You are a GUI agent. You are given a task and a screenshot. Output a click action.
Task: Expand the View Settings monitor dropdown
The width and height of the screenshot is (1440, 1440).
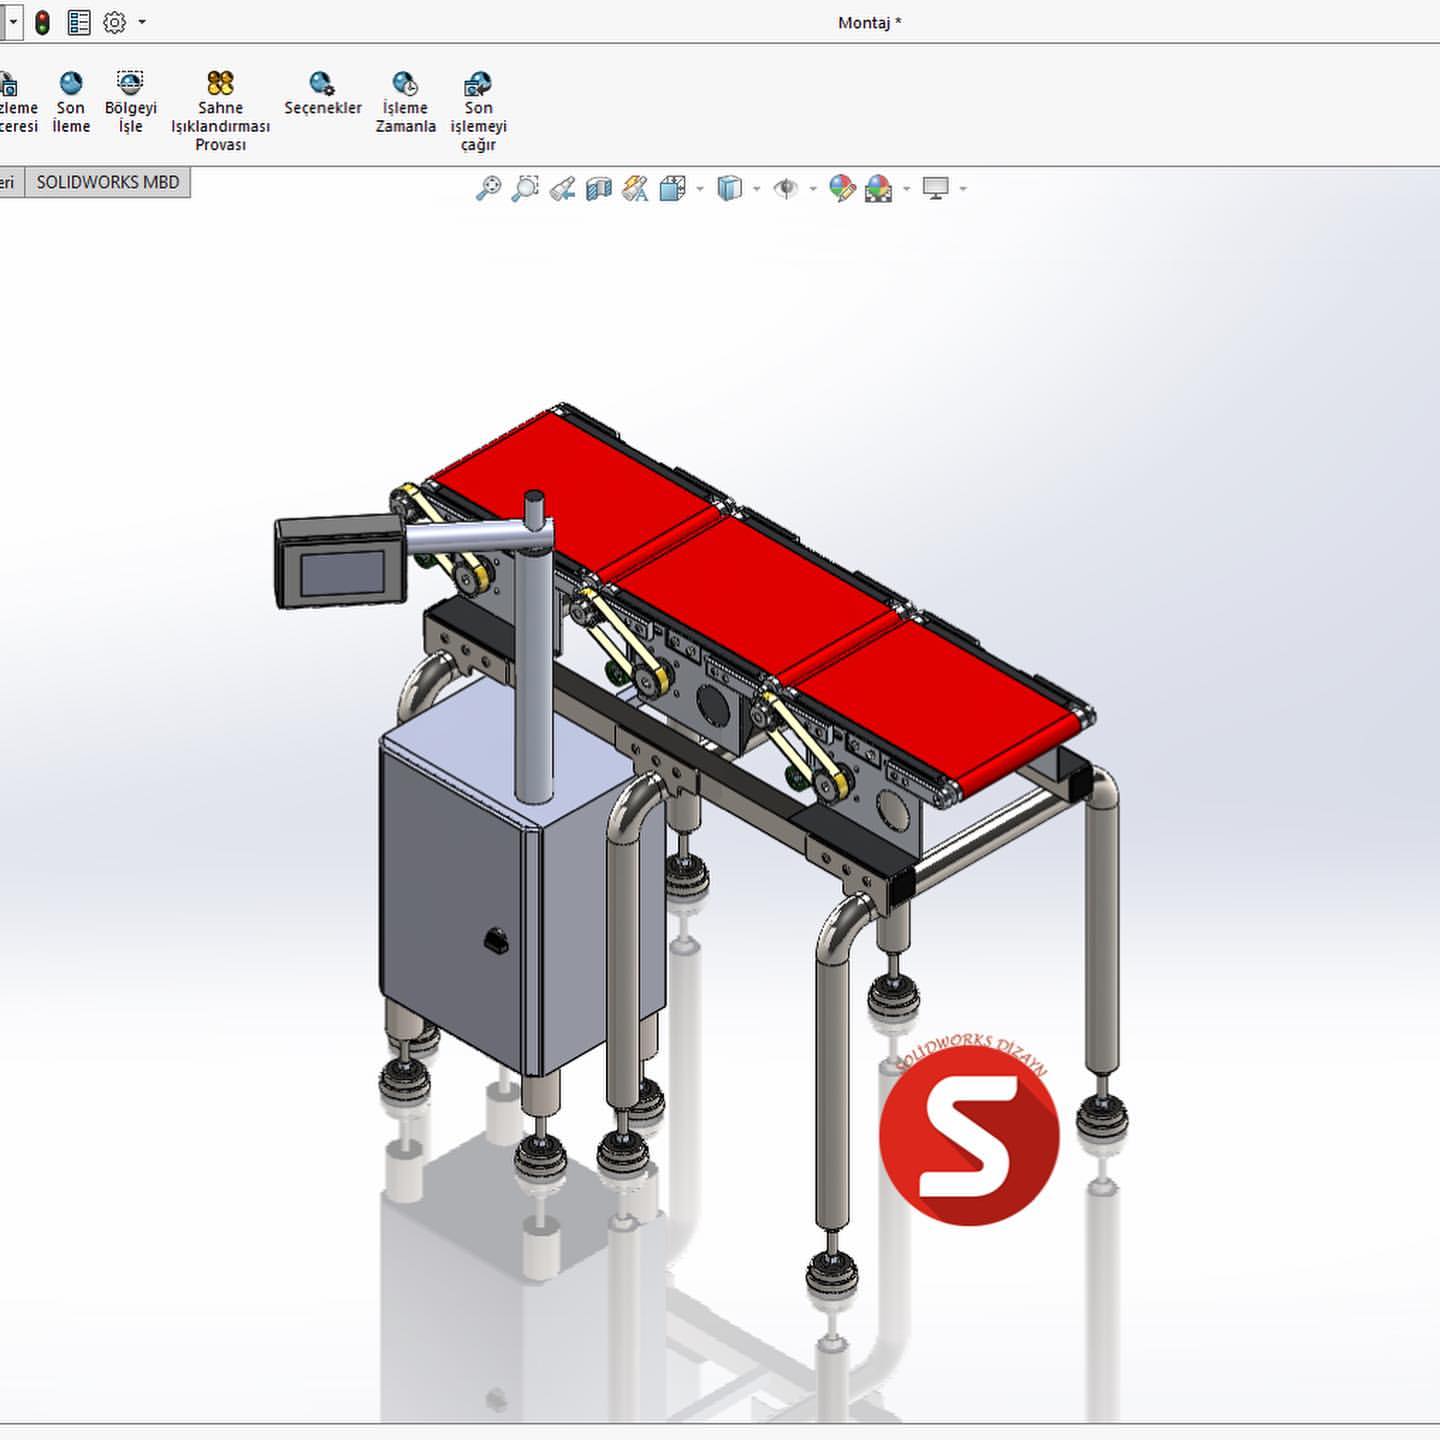pyautogui.click(x=961, y=188)
